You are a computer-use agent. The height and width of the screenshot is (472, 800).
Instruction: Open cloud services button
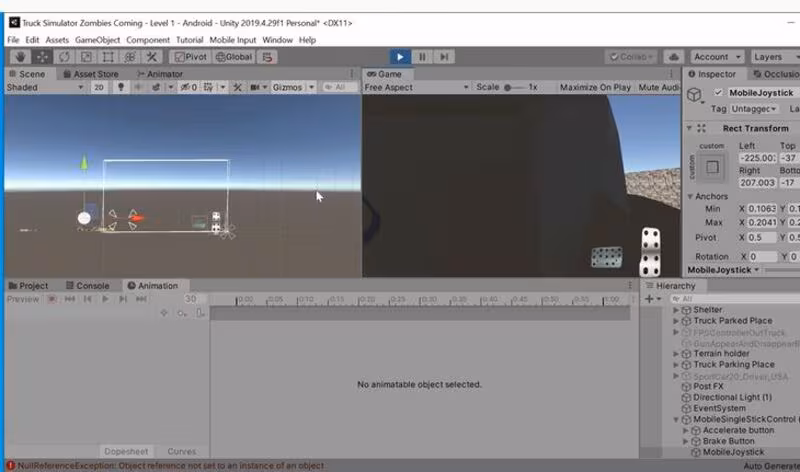673,57
